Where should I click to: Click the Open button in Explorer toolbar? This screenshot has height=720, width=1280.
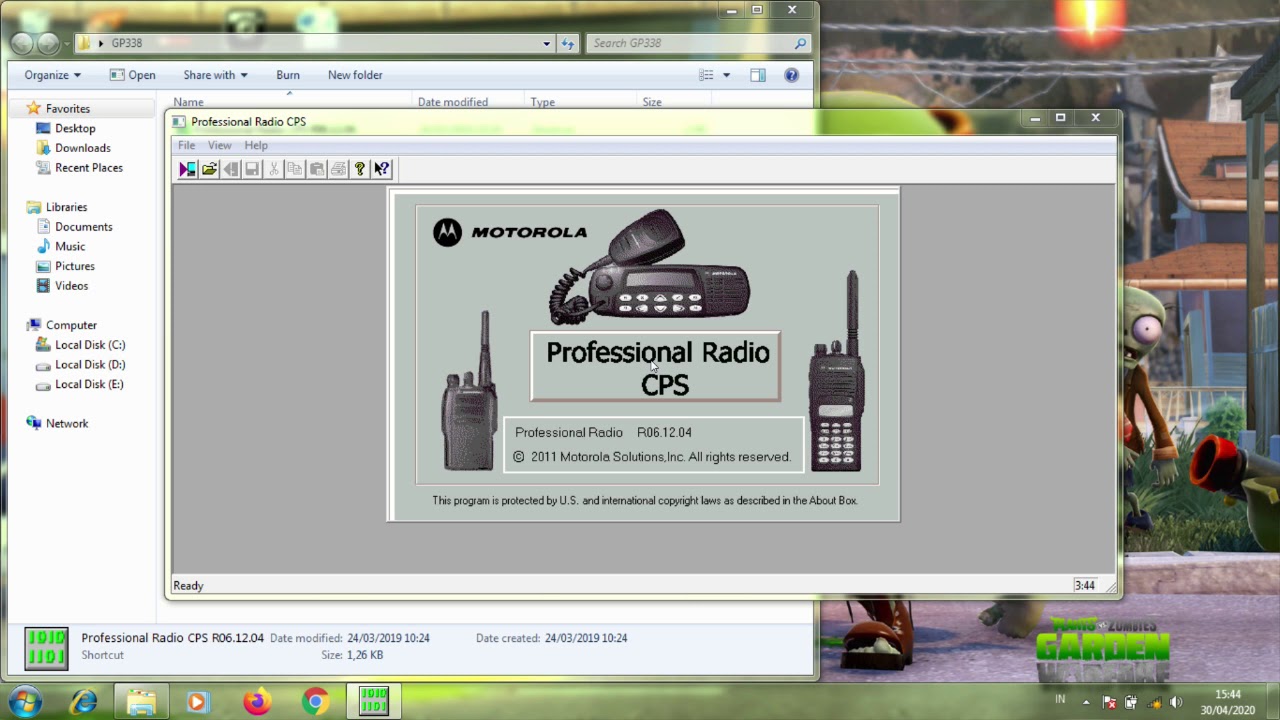point(133,75)
